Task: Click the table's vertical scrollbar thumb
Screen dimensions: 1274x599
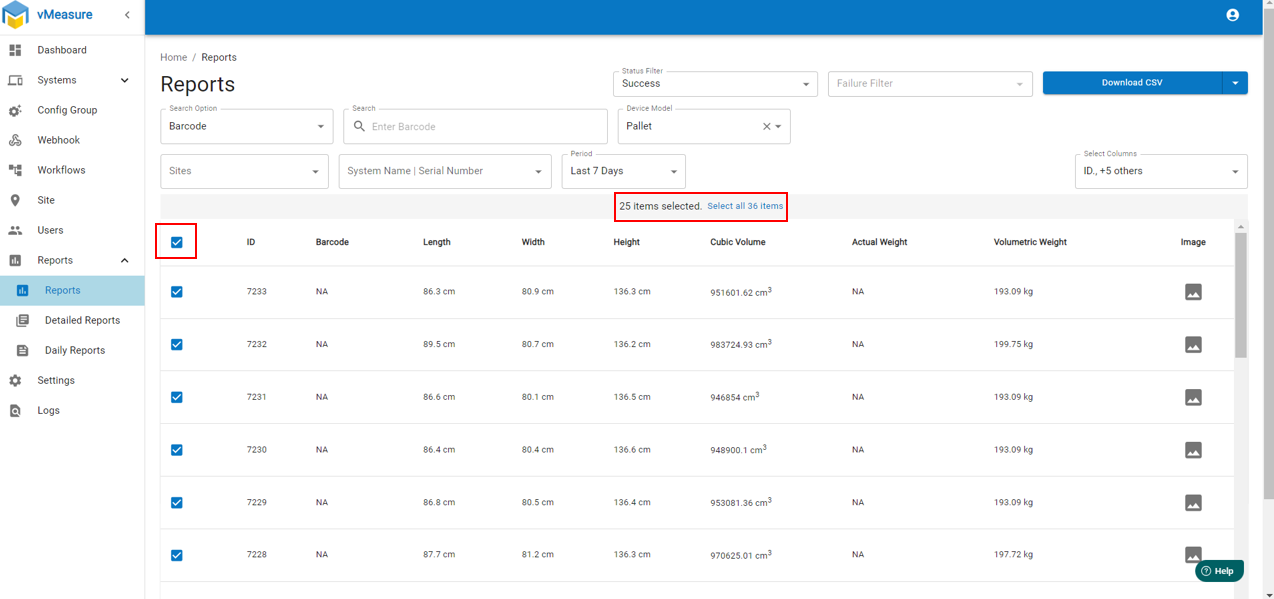Action: pos(1240,295)
